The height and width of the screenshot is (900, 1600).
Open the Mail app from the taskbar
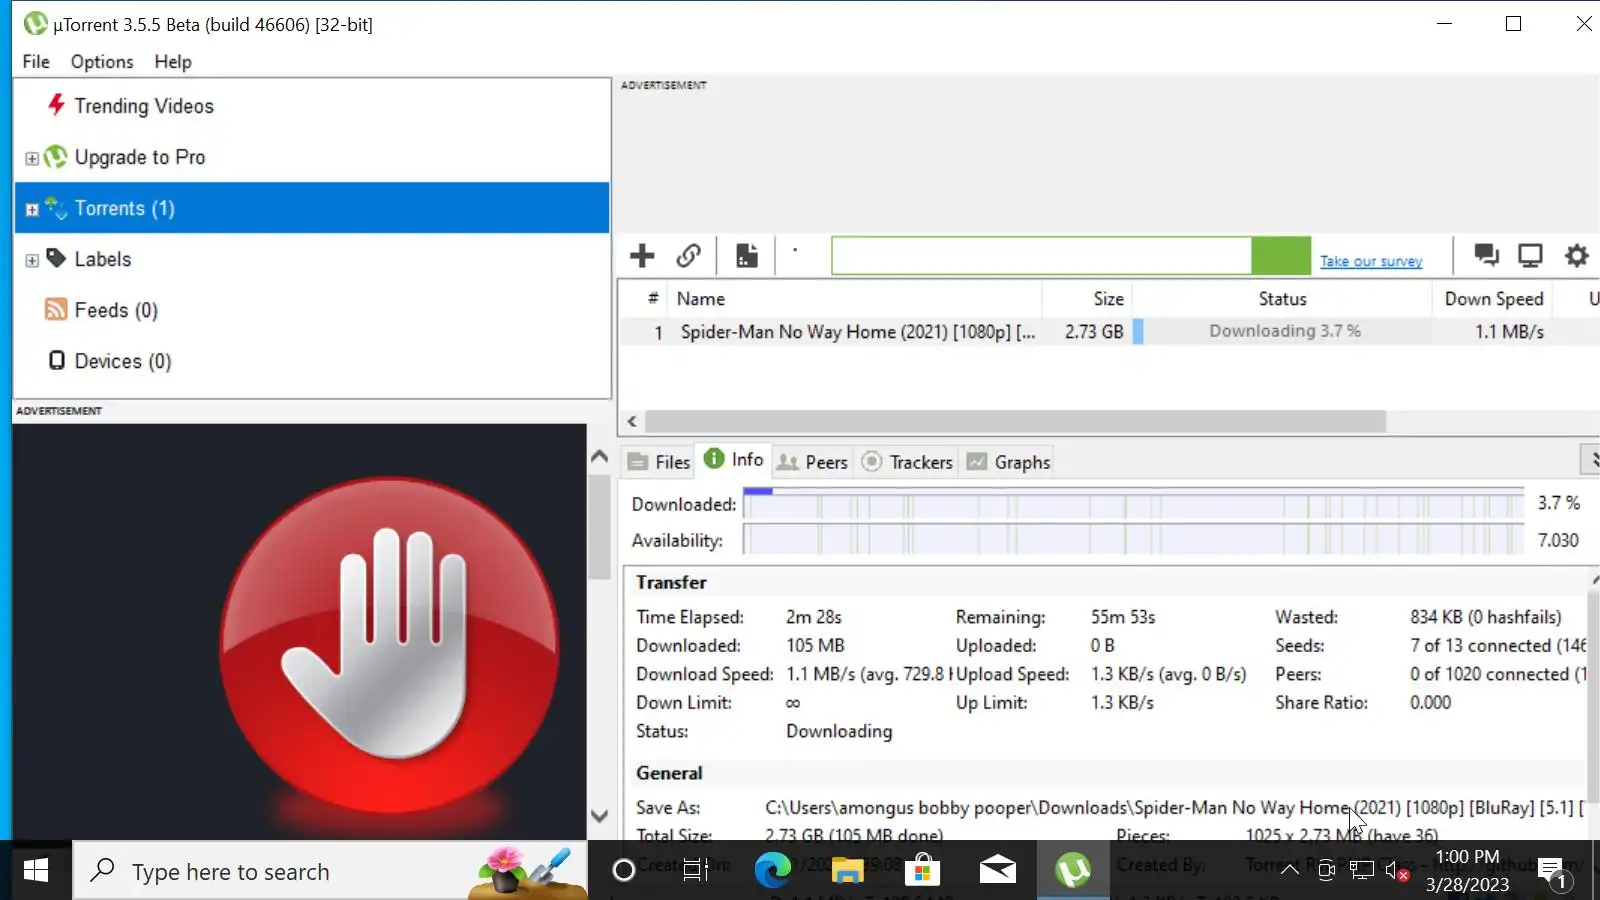(x=997, y=871)
